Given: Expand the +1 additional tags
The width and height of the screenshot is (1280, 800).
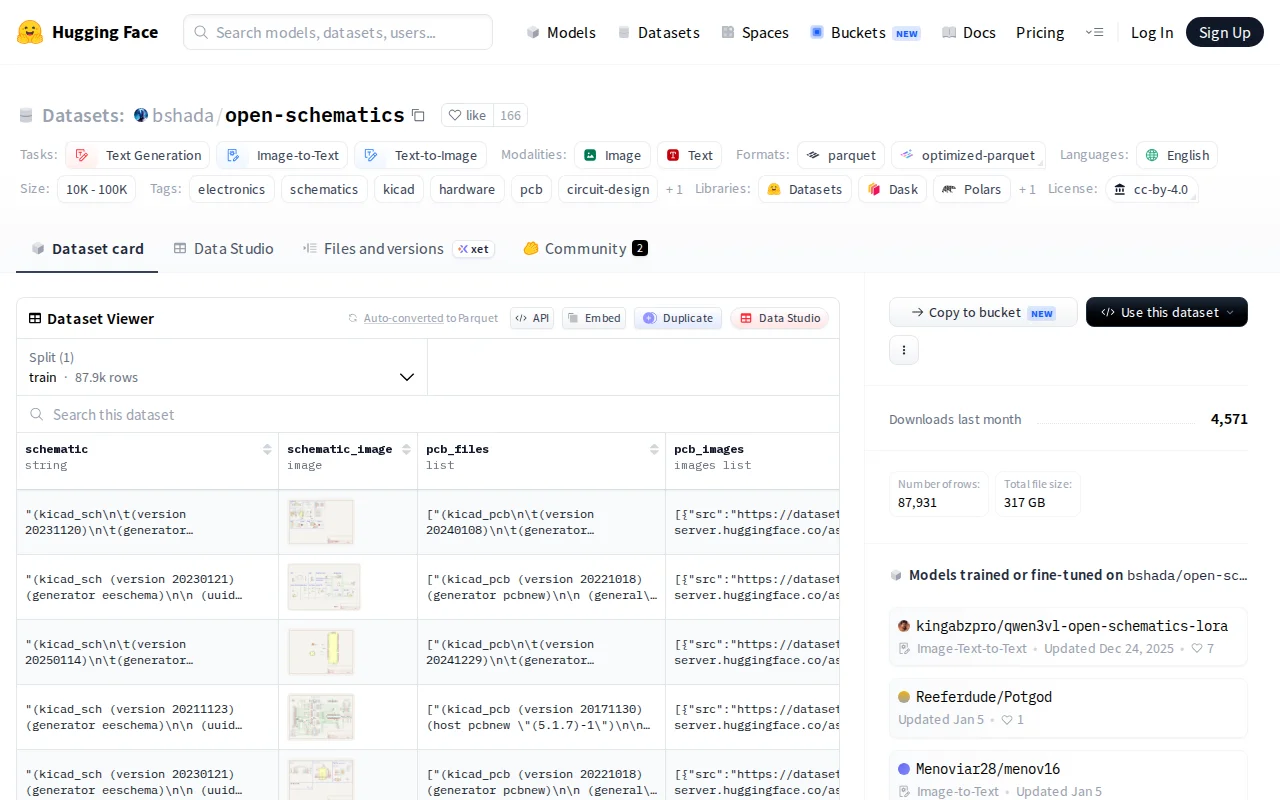Looking at the screenshot, I should pyautogui.click(x=674, y=189).
